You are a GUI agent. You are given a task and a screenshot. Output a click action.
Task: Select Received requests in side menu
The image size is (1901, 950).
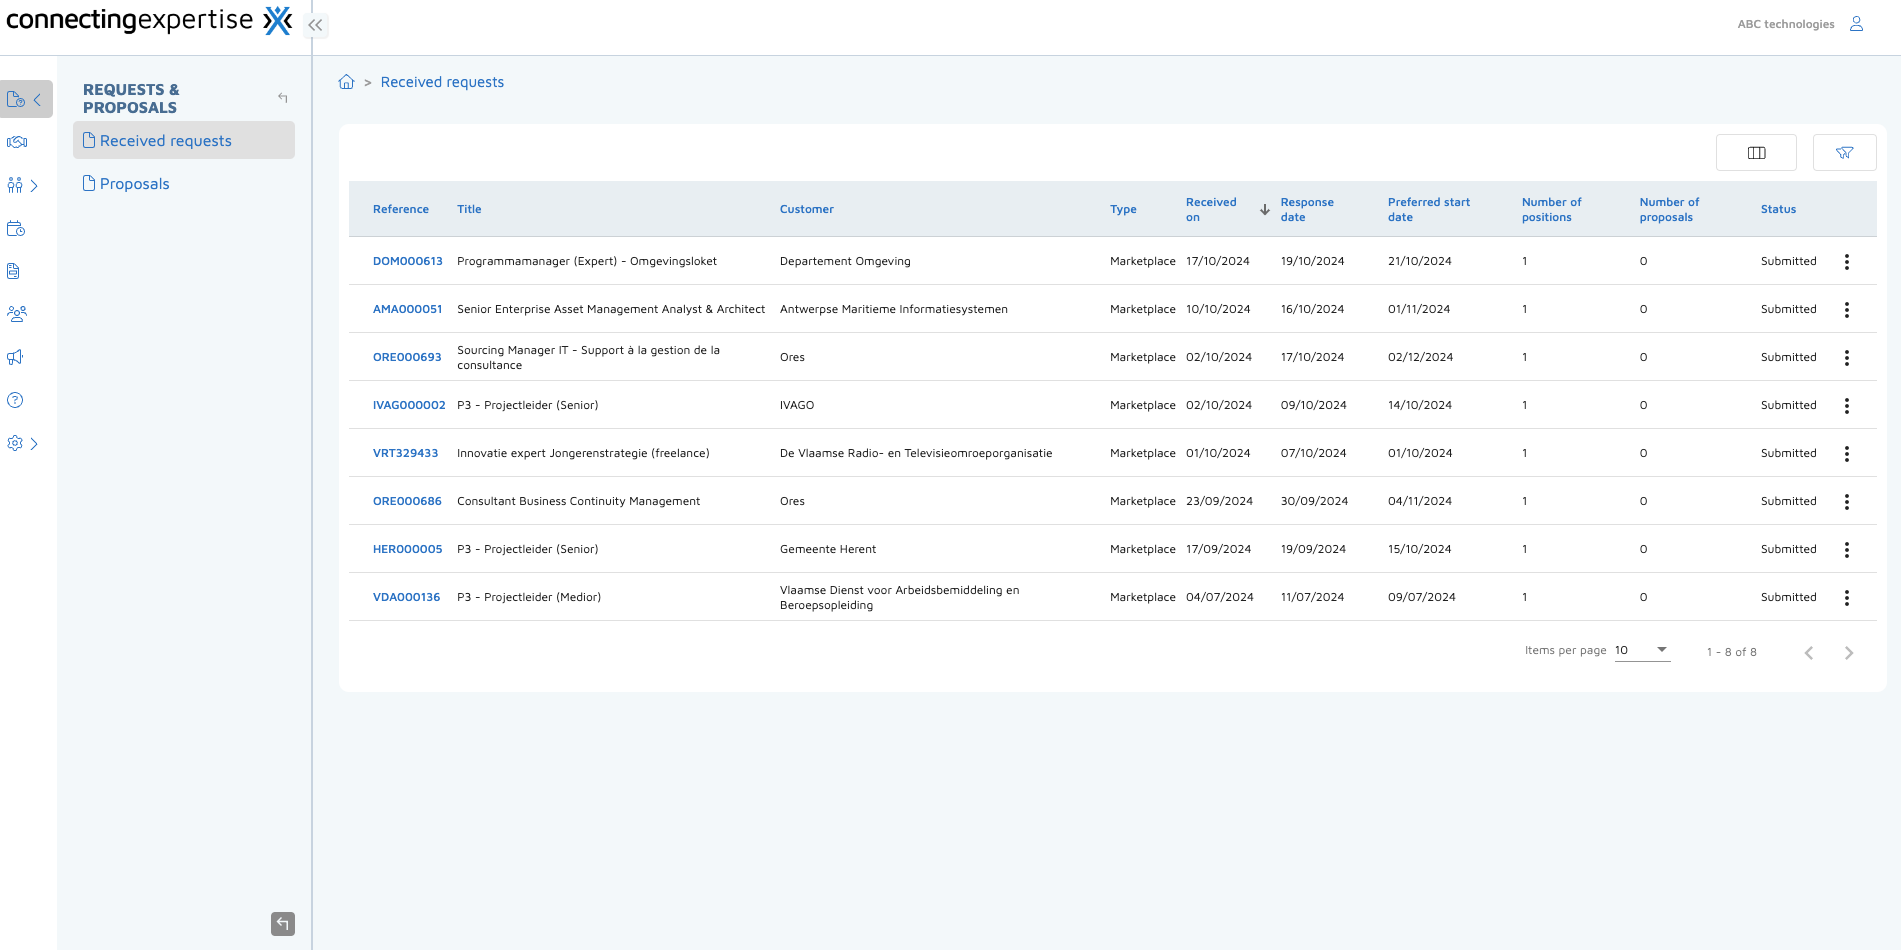(165, 141)
